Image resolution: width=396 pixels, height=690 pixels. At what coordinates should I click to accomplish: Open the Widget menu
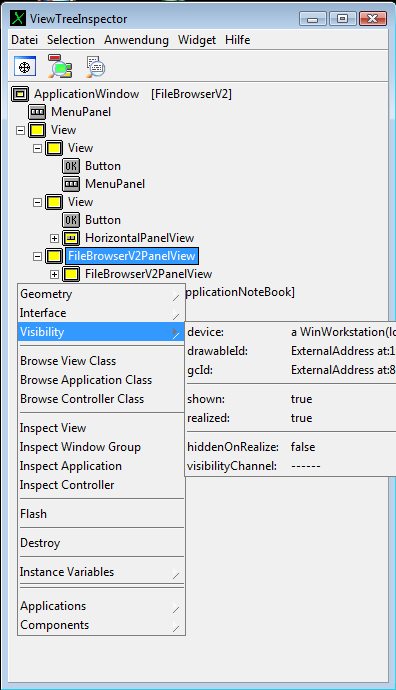197,40
